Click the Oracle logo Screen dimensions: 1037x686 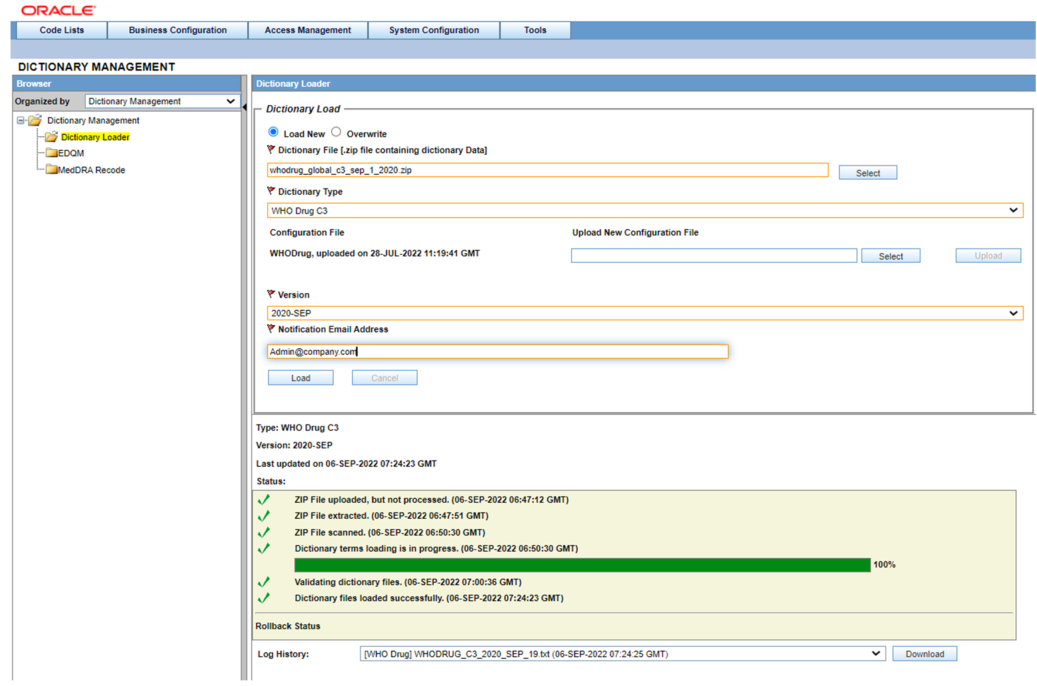tap(57, 10)
